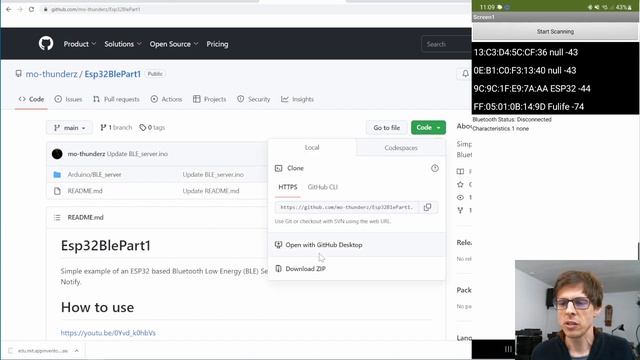
Task: Open commit message Update BLE_server.ino
Action: point(137,154)
